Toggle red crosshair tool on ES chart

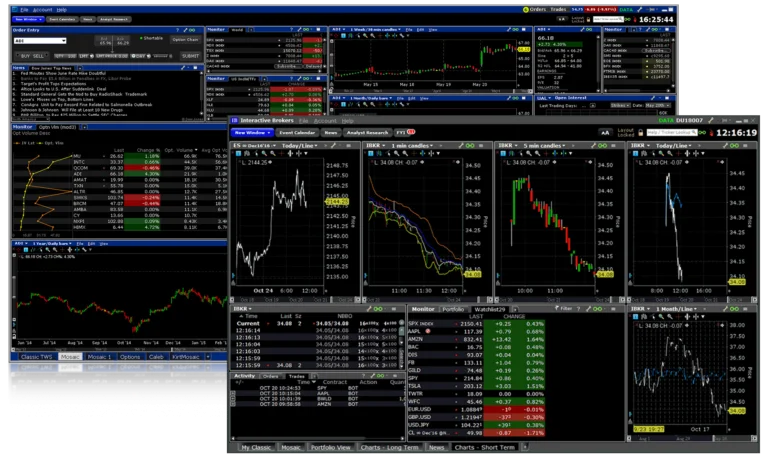point(282,153)
